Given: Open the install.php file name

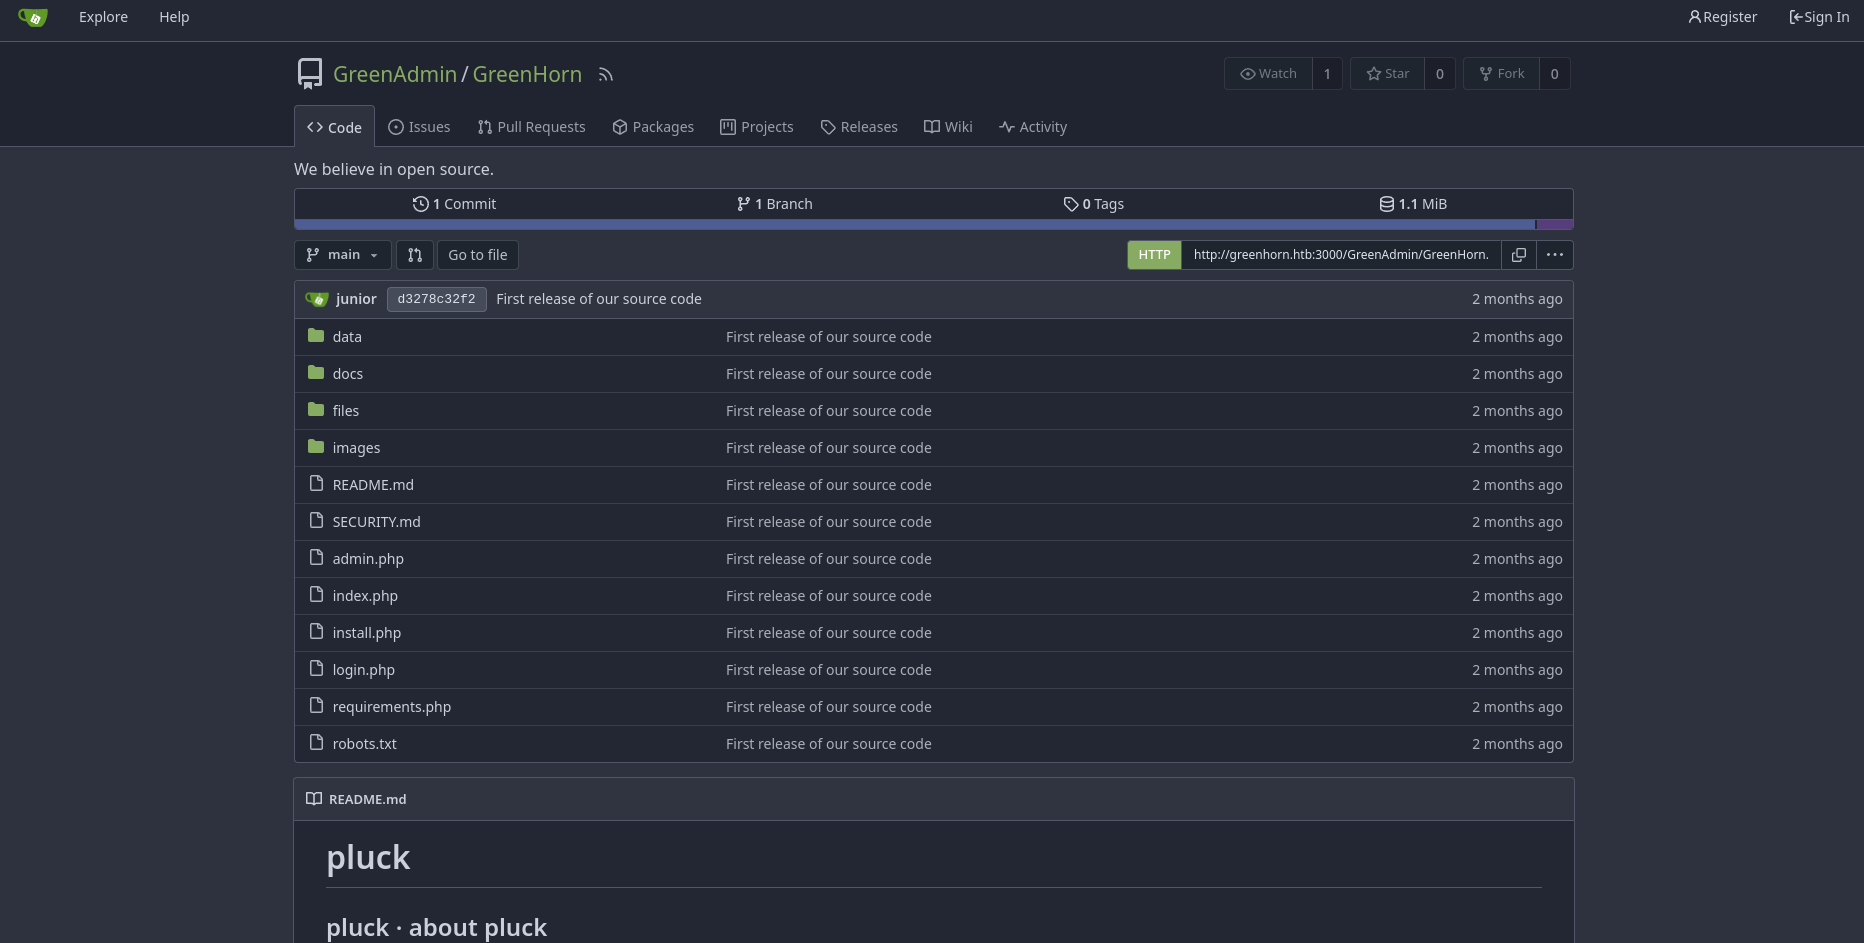Looking at the screenshot, I should click(x=367, y=633).
